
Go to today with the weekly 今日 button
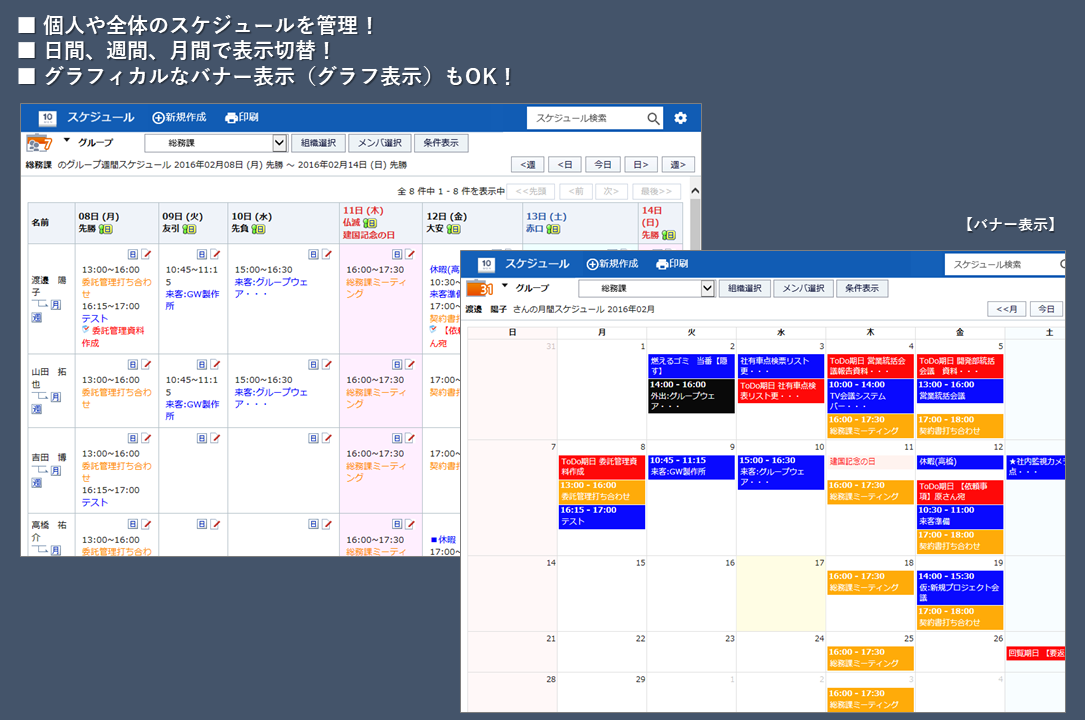tap(602, 165)
